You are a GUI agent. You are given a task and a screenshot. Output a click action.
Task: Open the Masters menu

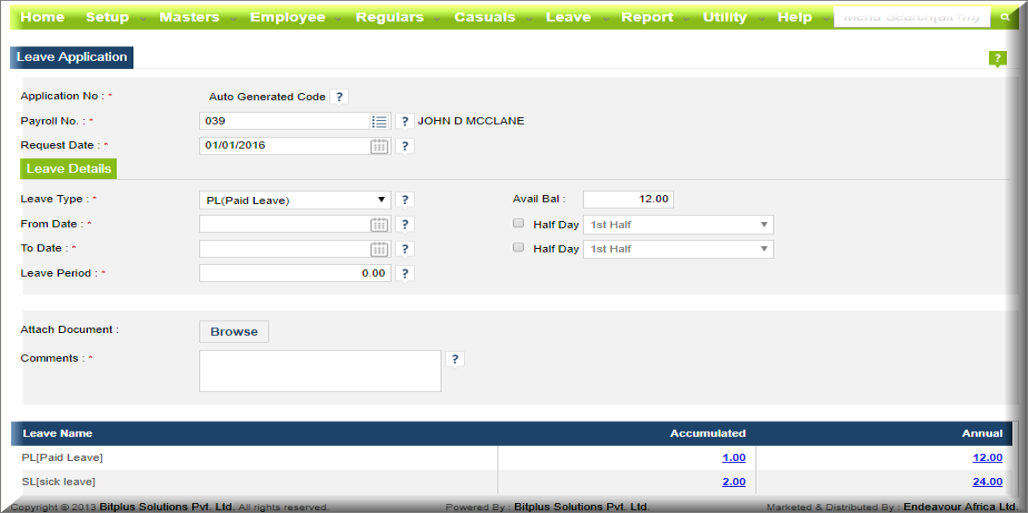click(x=189, y=18)
